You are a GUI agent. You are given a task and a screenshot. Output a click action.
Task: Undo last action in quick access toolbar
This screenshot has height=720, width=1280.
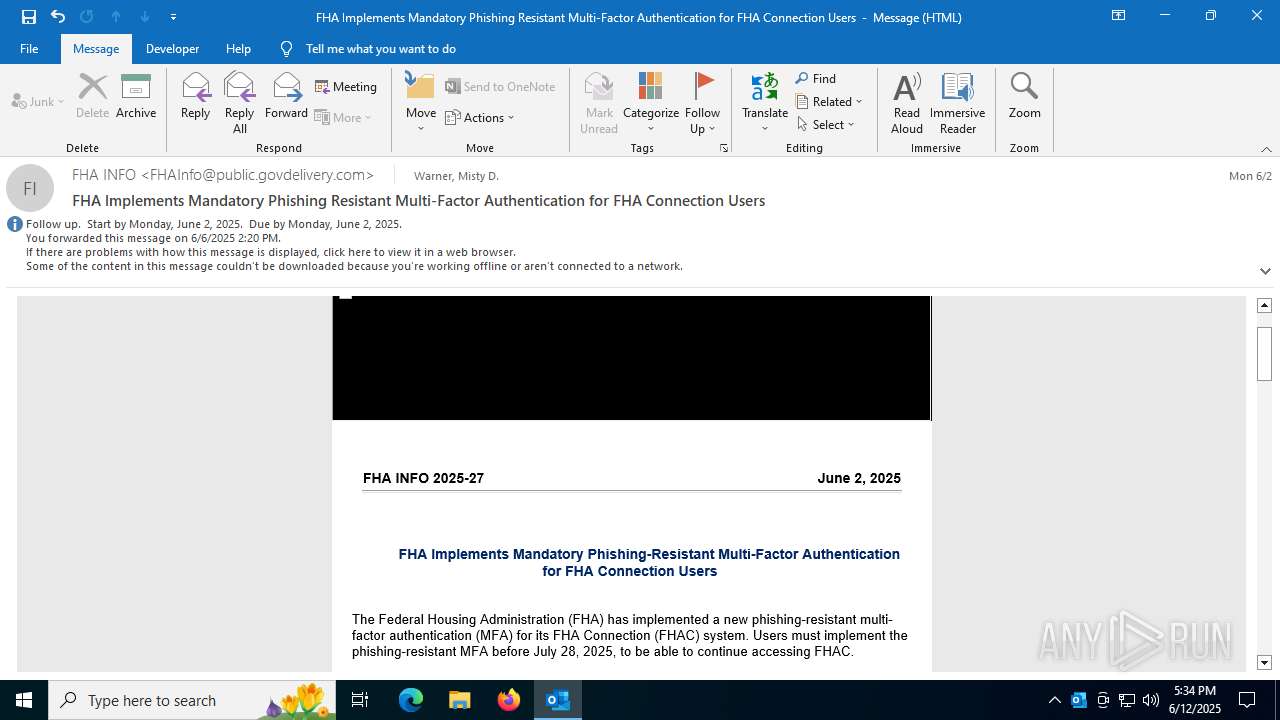tap(58, 17)
